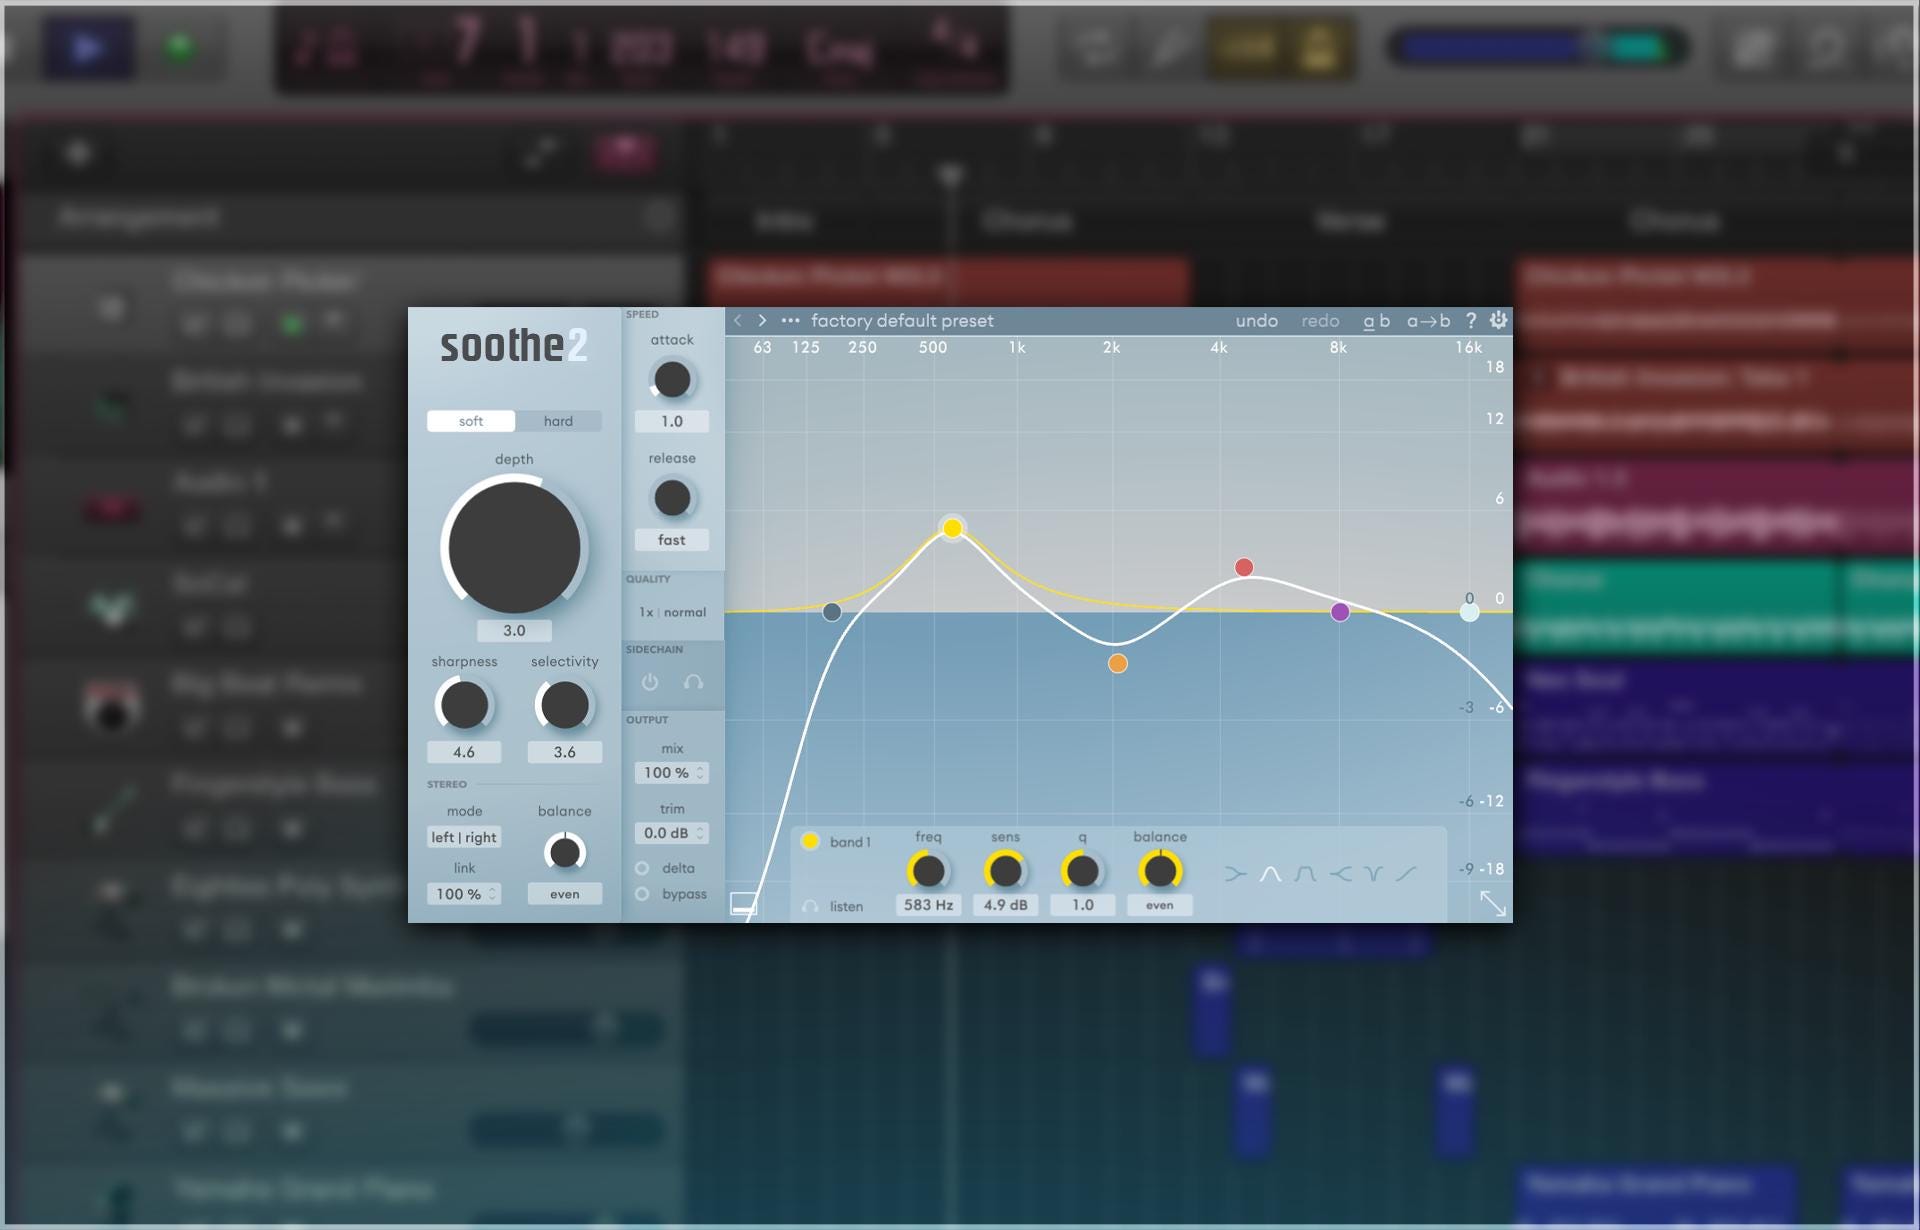Click the 4.9 dB sens field
This screenshot has height=1230, width=1920.
[x=1005, y=905]
